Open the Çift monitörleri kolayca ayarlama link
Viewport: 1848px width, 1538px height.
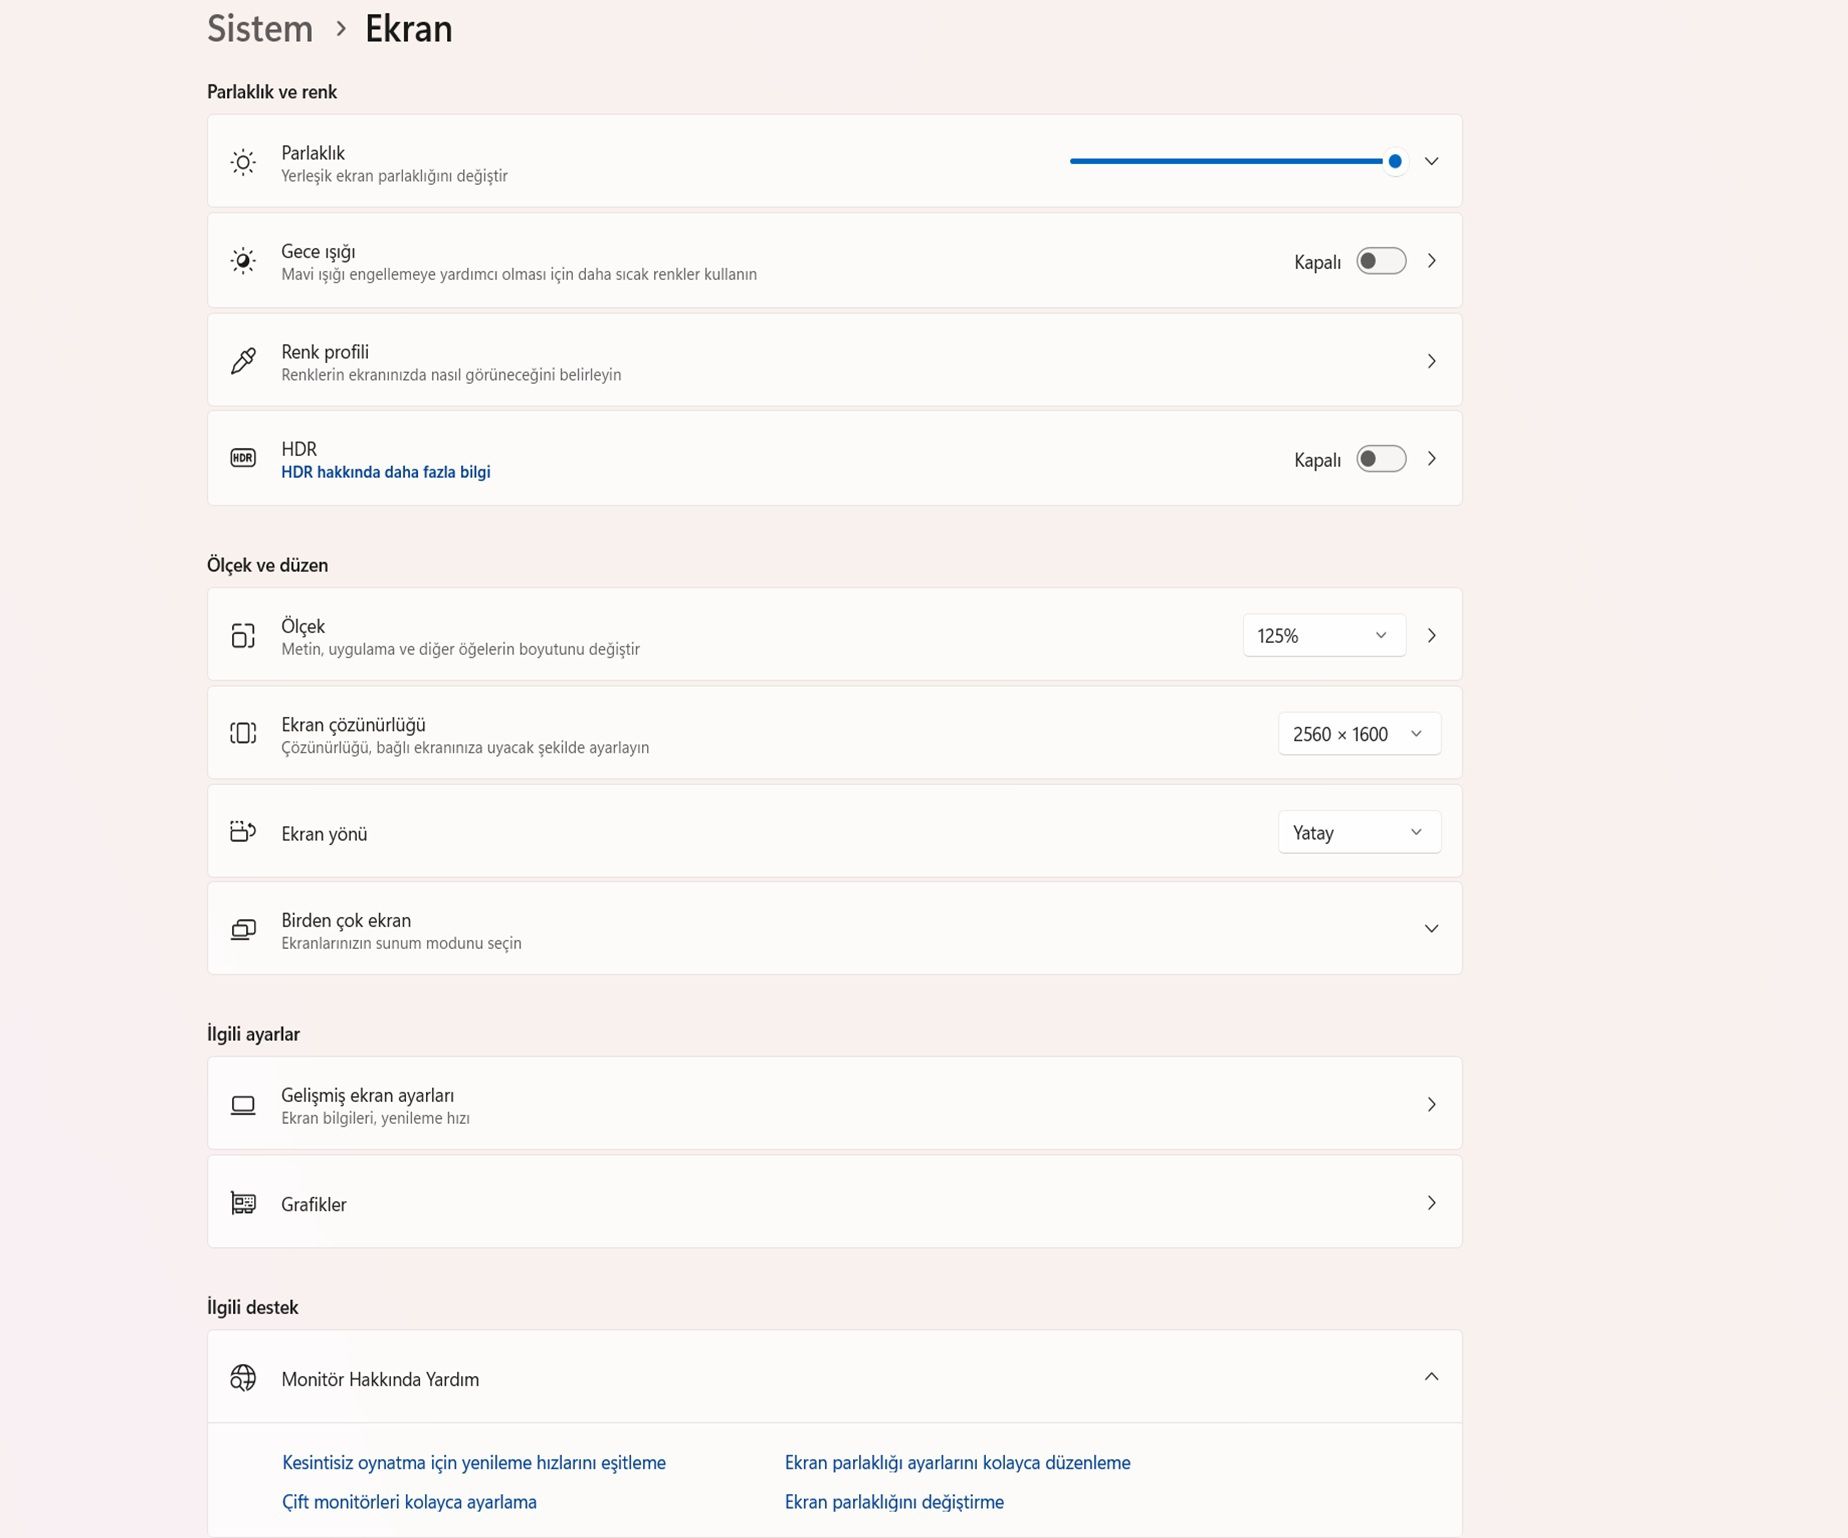409,1502
